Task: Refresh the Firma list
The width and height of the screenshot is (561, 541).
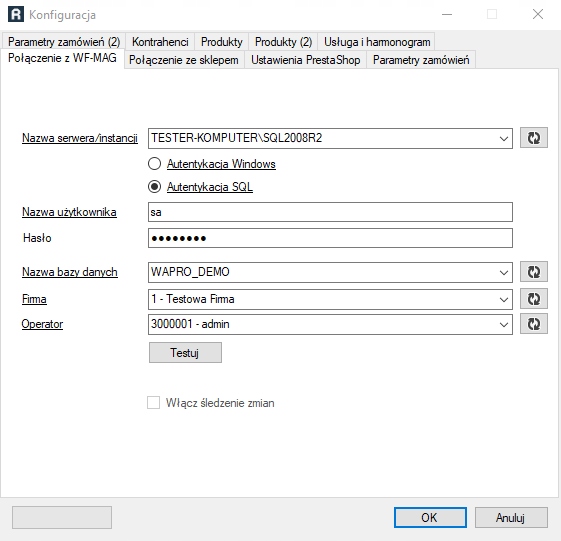Action: pos(533,299)
